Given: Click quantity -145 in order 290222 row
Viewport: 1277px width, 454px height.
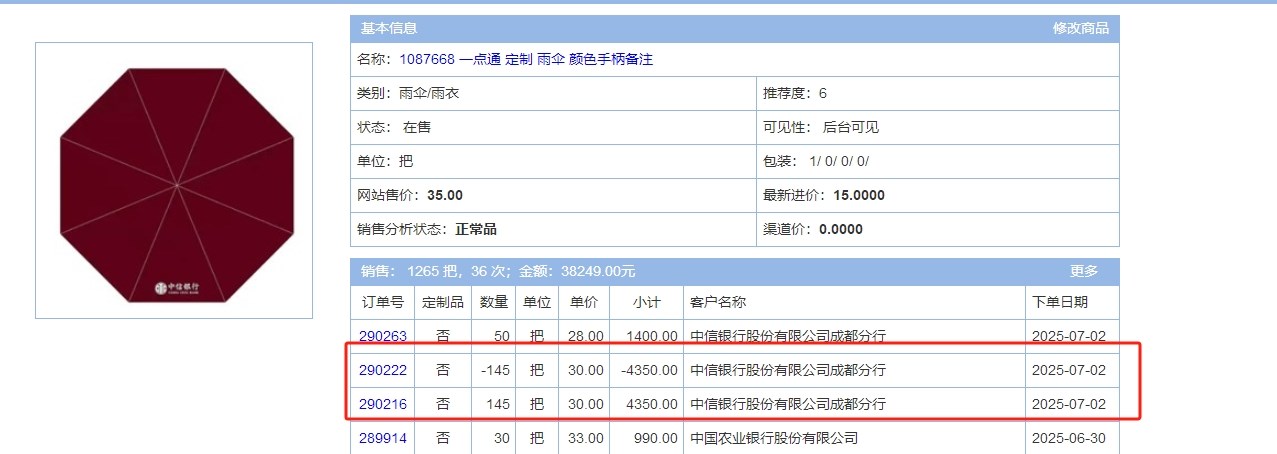Looking at the screenshot, I should 494,370.
